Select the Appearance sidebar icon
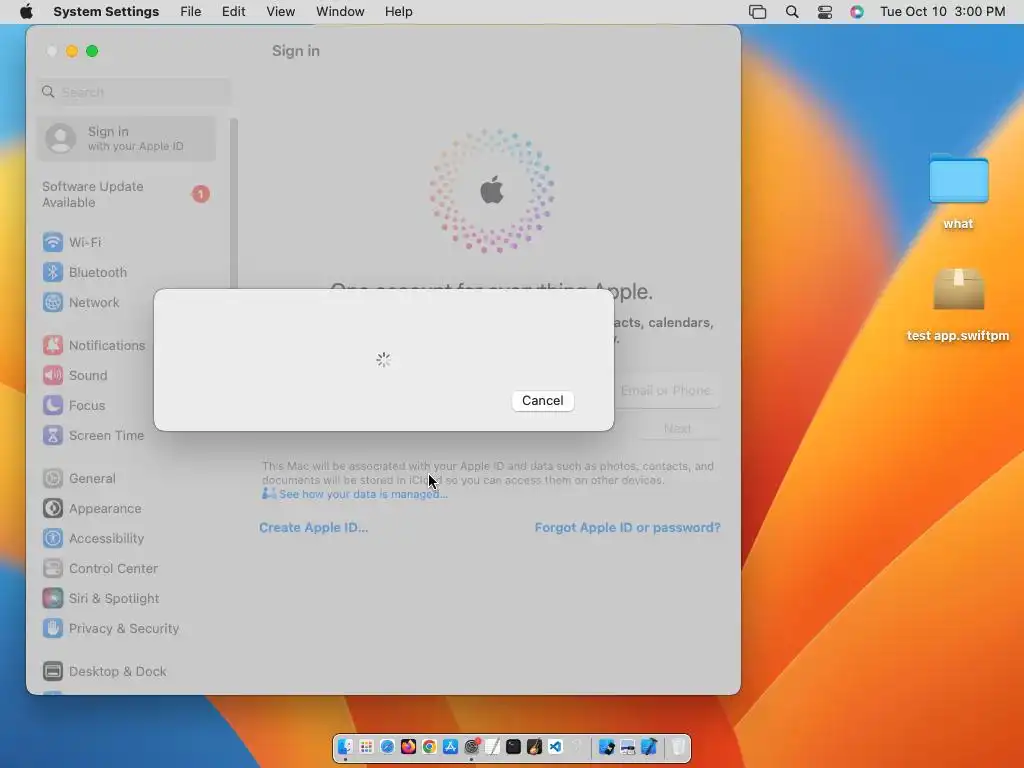Image resolution: width=1024 pixels, height=768 pixels. (x=53, y=508)
